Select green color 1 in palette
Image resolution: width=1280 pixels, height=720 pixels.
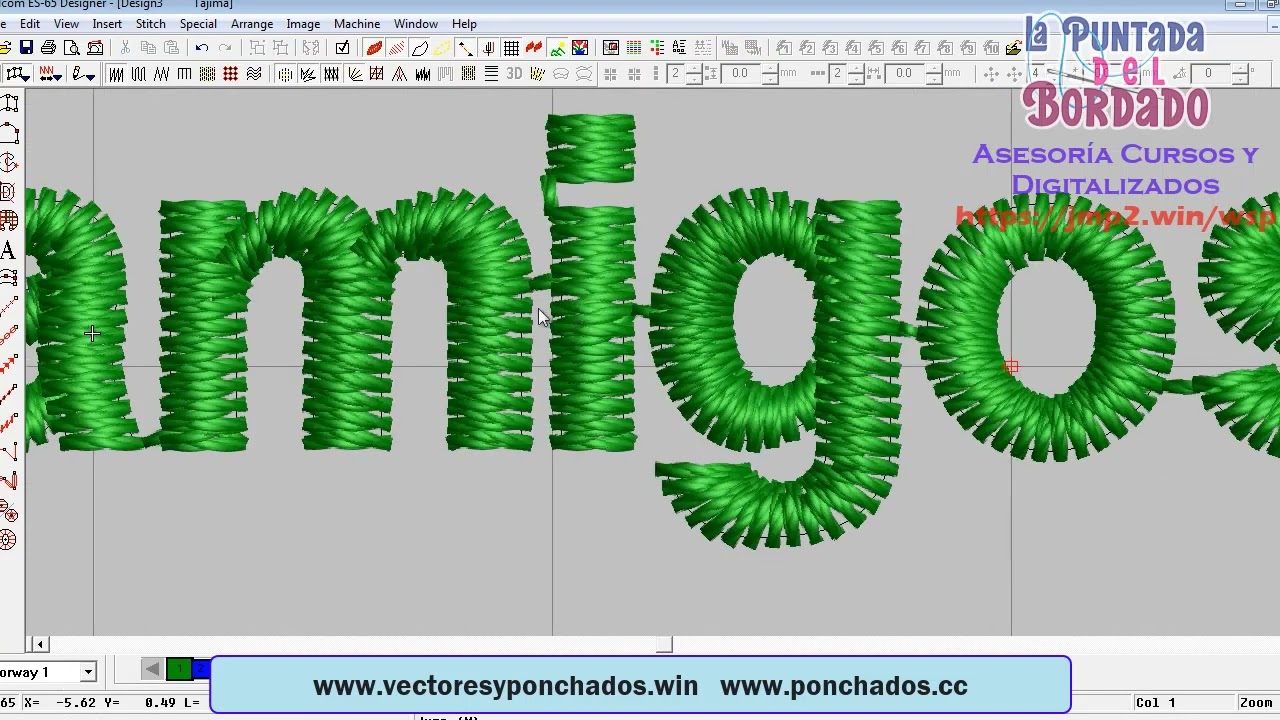178,669
